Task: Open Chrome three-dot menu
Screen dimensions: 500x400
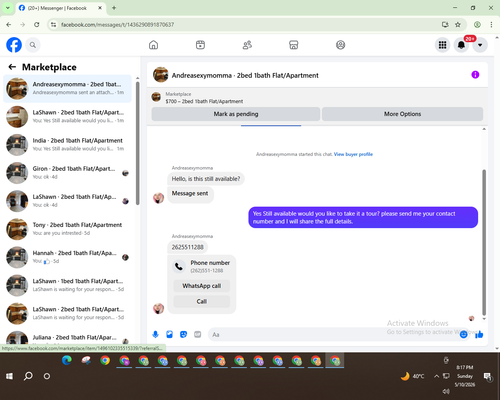Action: coord(491,25)
